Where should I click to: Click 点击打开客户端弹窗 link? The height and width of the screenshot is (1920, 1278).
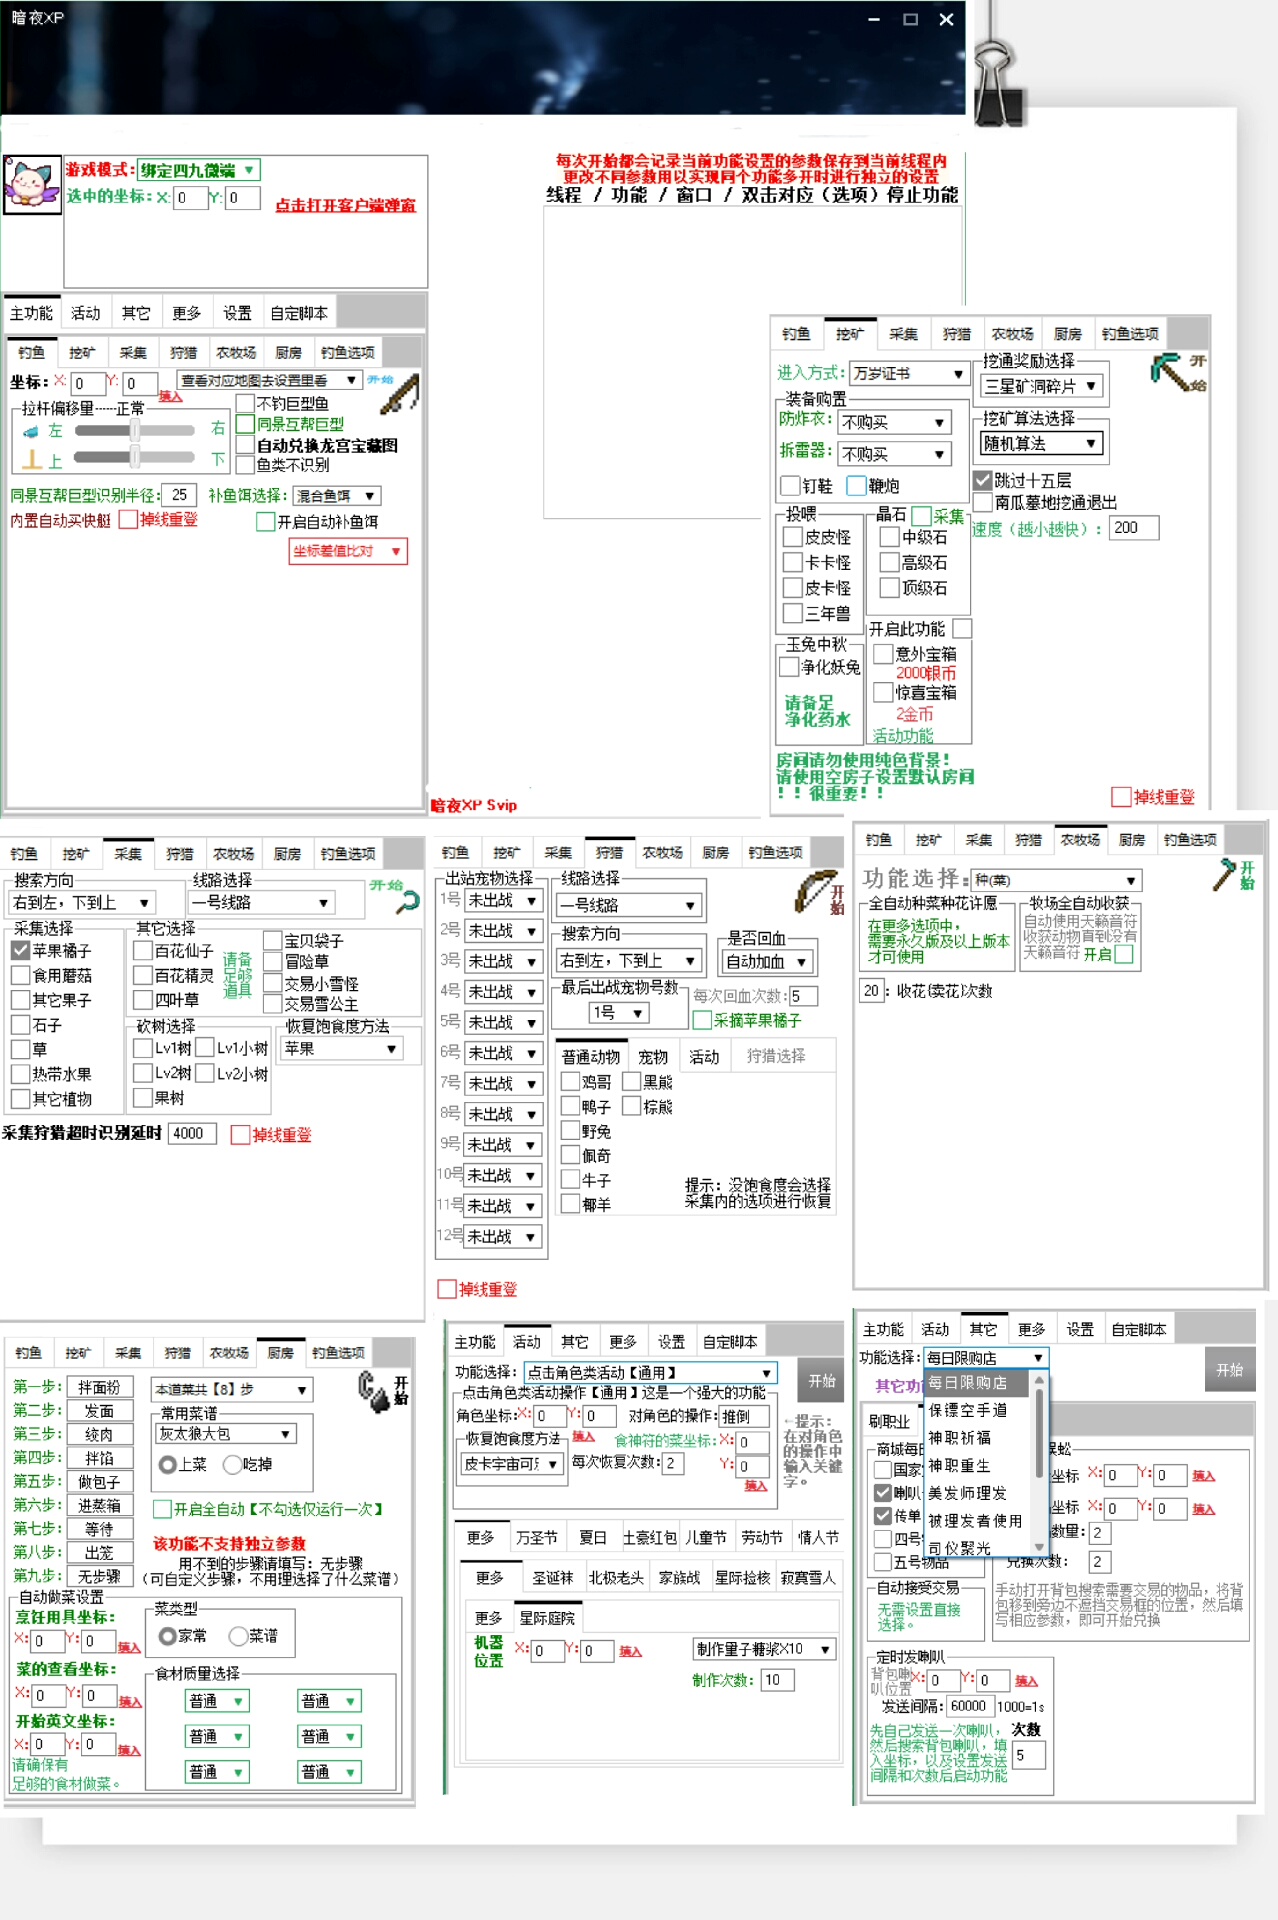[x=346, y=205]
